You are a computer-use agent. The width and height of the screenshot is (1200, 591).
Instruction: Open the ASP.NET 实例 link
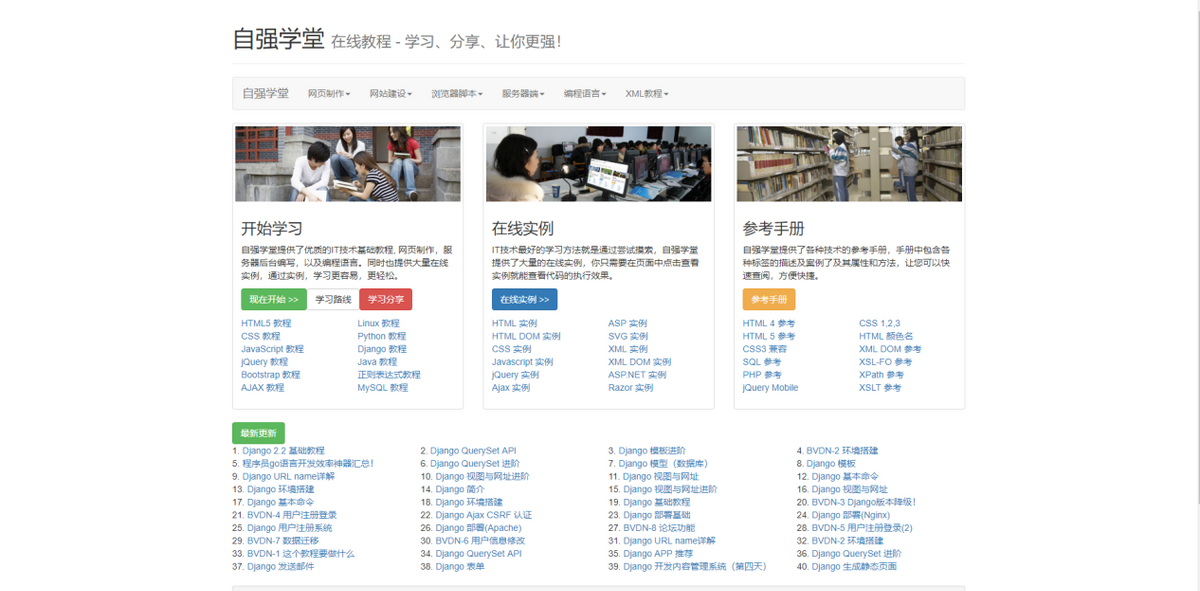point(637,375)
